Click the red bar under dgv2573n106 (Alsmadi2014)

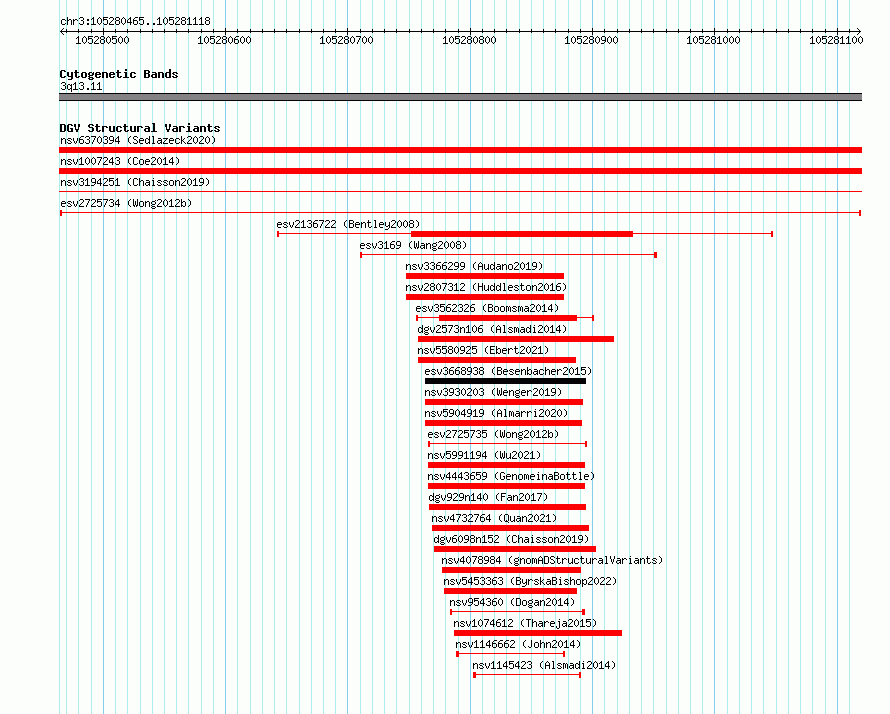tap(516, 339)
